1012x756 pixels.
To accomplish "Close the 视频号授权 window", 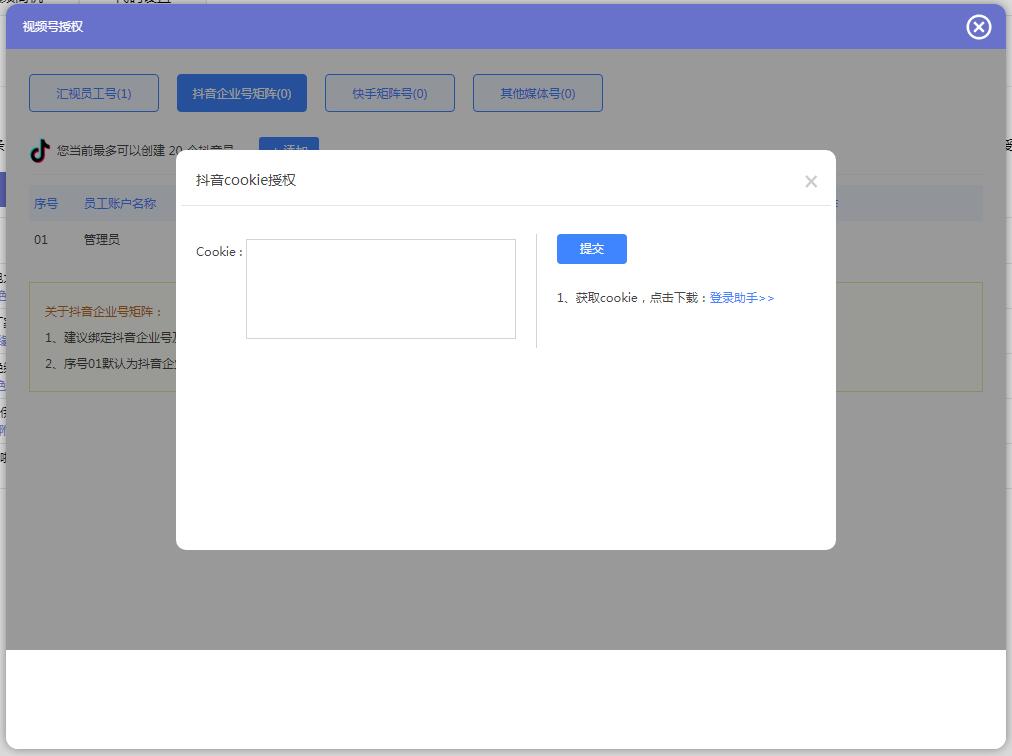I will pos(978,27).
